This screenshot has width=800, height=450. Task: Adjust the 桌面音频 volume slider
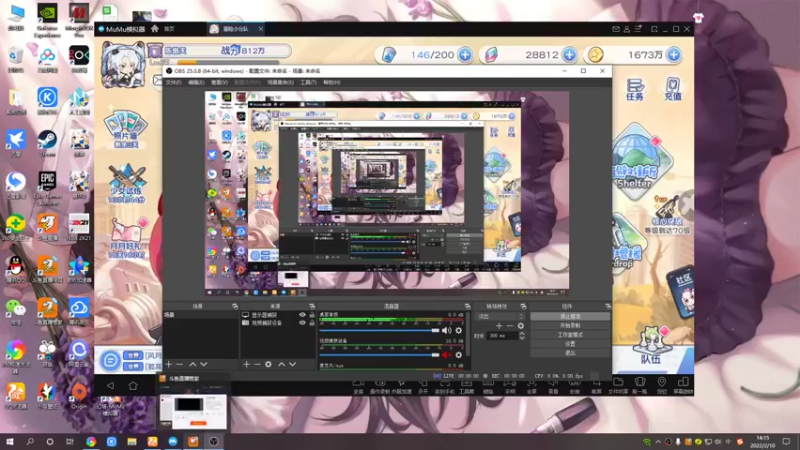point(379,331)
